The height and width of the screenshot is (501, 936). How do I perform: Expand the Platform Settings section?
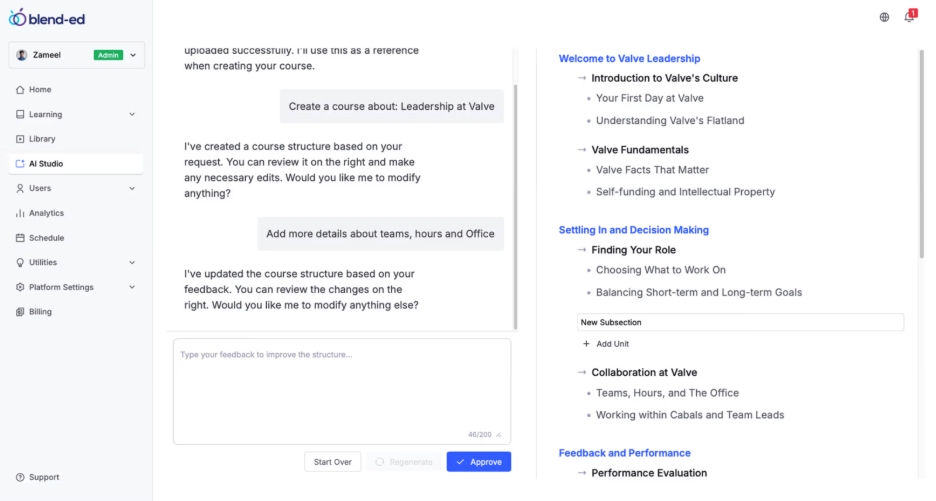(x=132, y=287)
